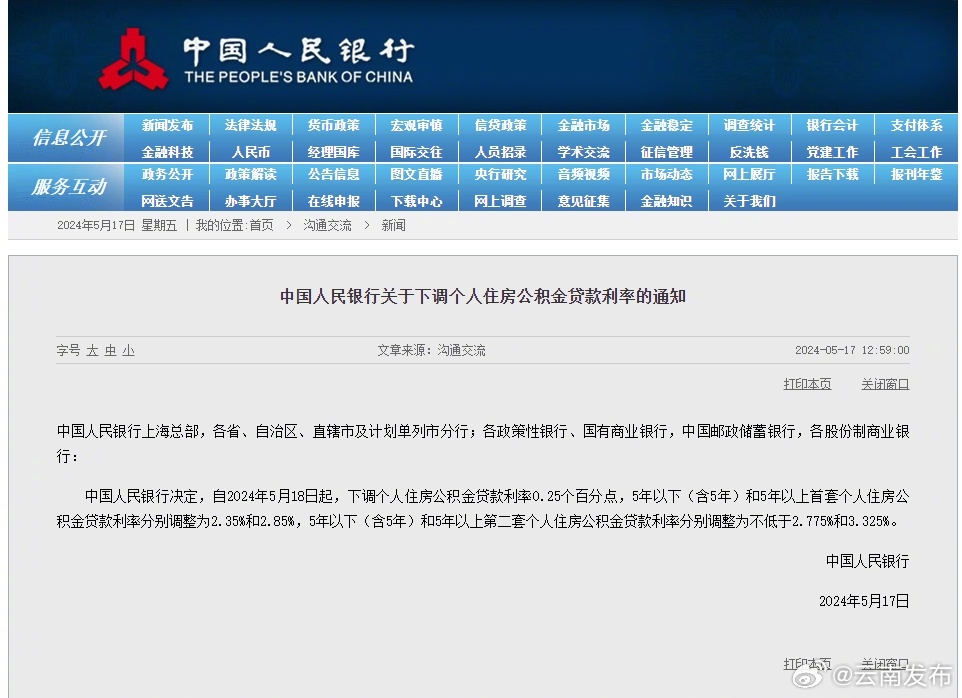Open 意见征集 page
This screenshot has height=698, width=962.
pyautogui.click(x=583, y=201)
